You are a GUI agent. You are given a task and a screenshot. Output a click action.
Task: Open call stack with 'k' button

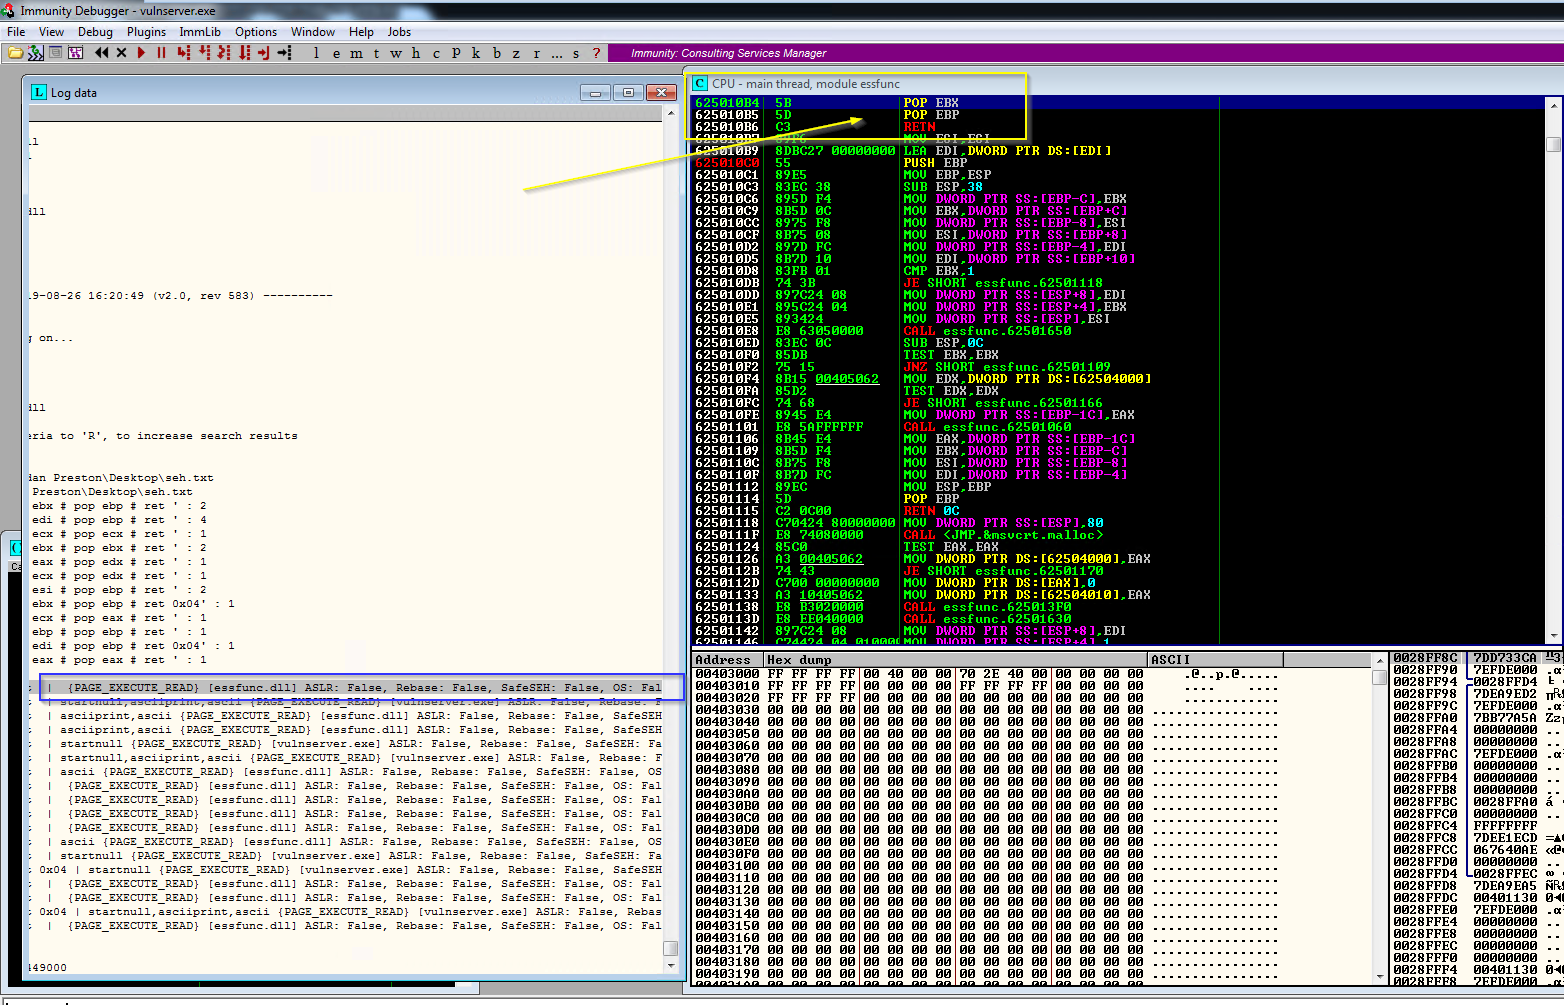point(476,53)
